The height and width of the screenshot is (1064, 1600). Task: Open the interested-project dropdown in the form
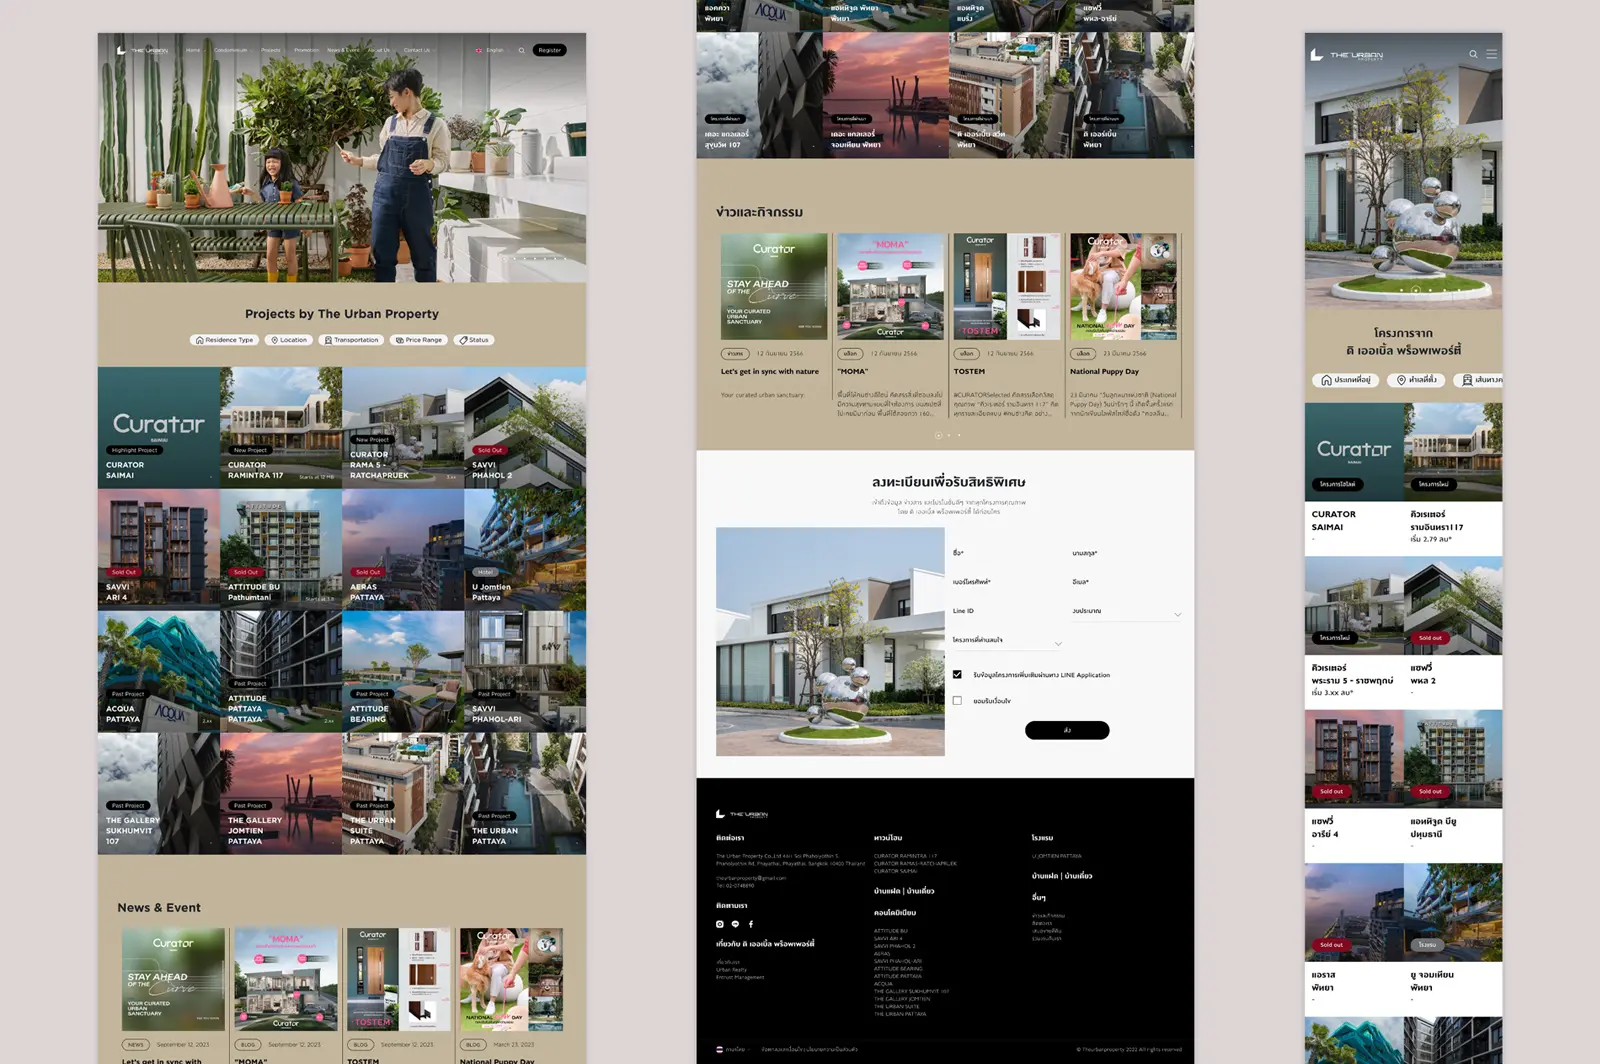coord(1007,641)
